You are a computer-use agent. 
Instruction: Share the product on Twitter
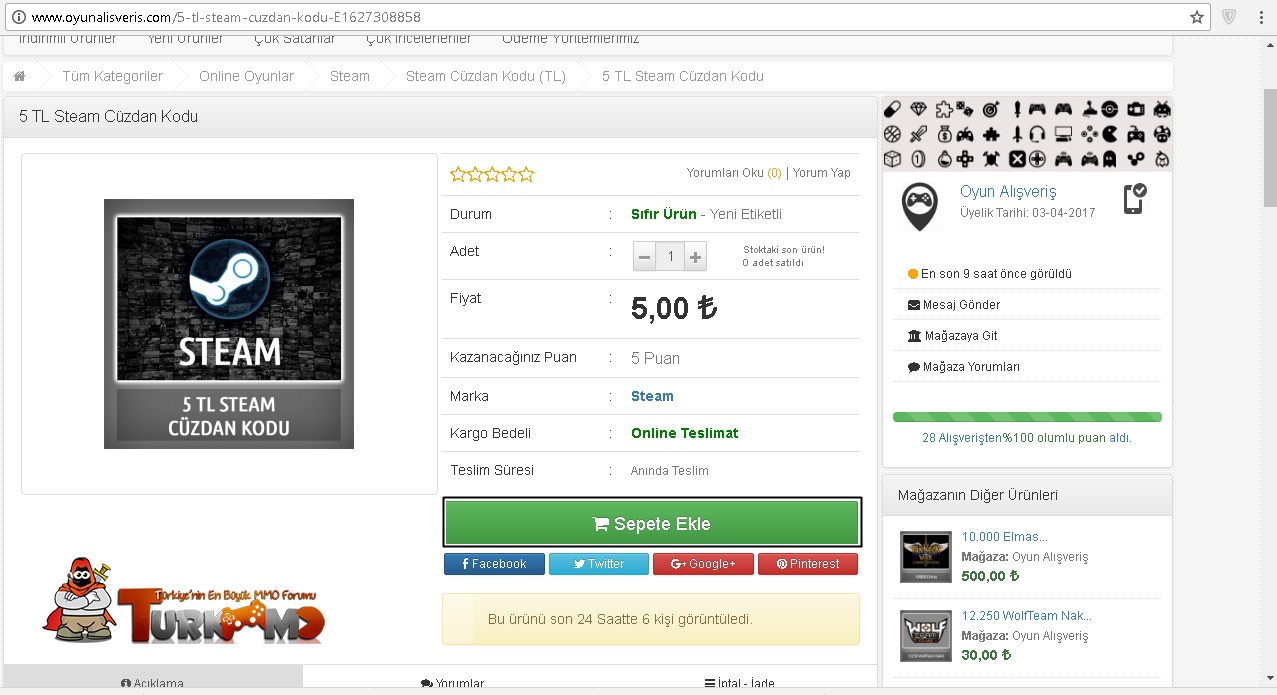(599, 564)
